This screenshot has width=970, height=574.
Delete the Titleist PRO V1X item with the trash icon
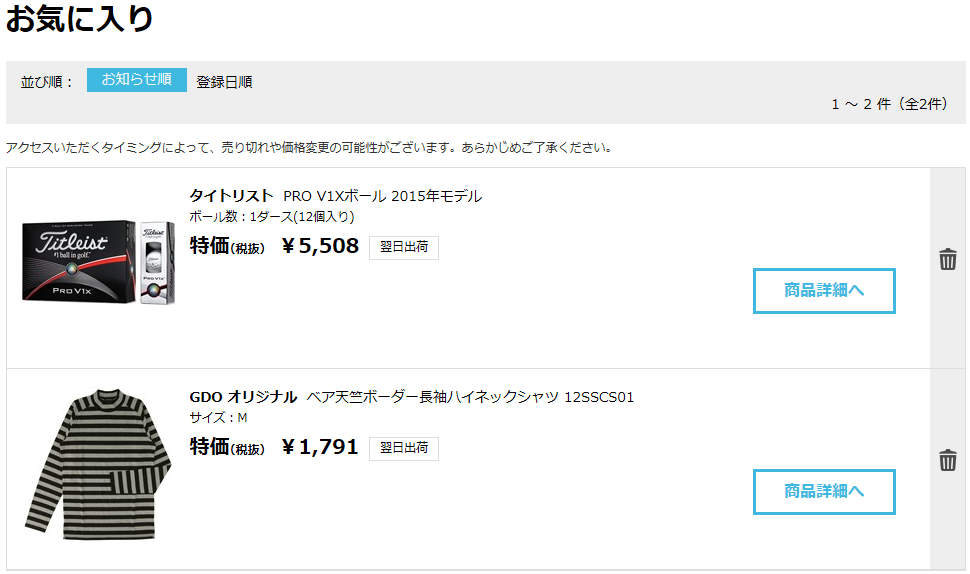[947, 259]
